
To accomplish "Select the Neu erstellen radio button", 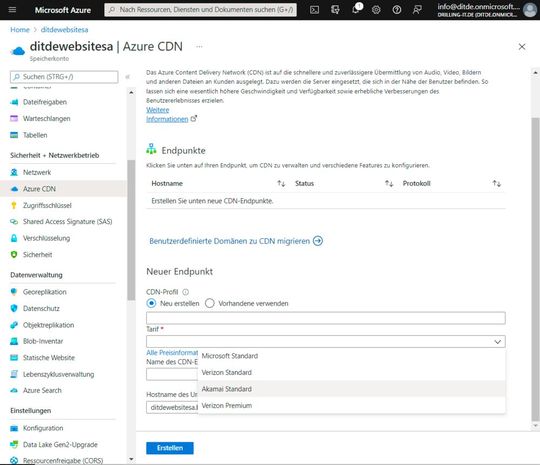I will pyautogui.click(x=151, y=303).
